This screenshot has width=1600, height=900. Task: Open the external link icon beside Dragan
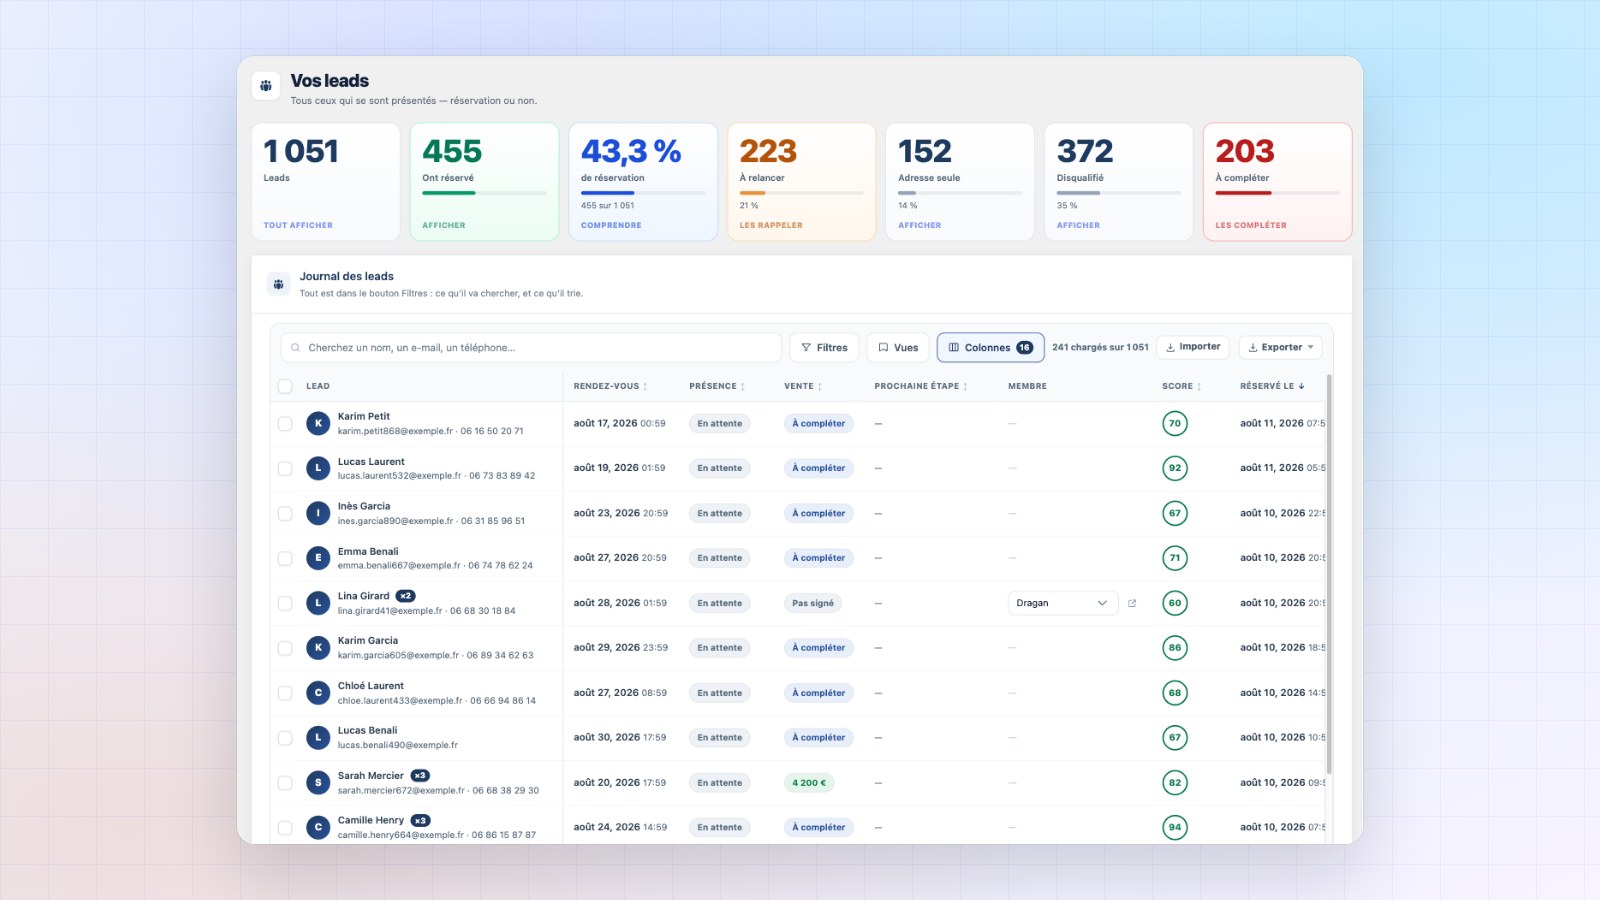click(1132, 603)
